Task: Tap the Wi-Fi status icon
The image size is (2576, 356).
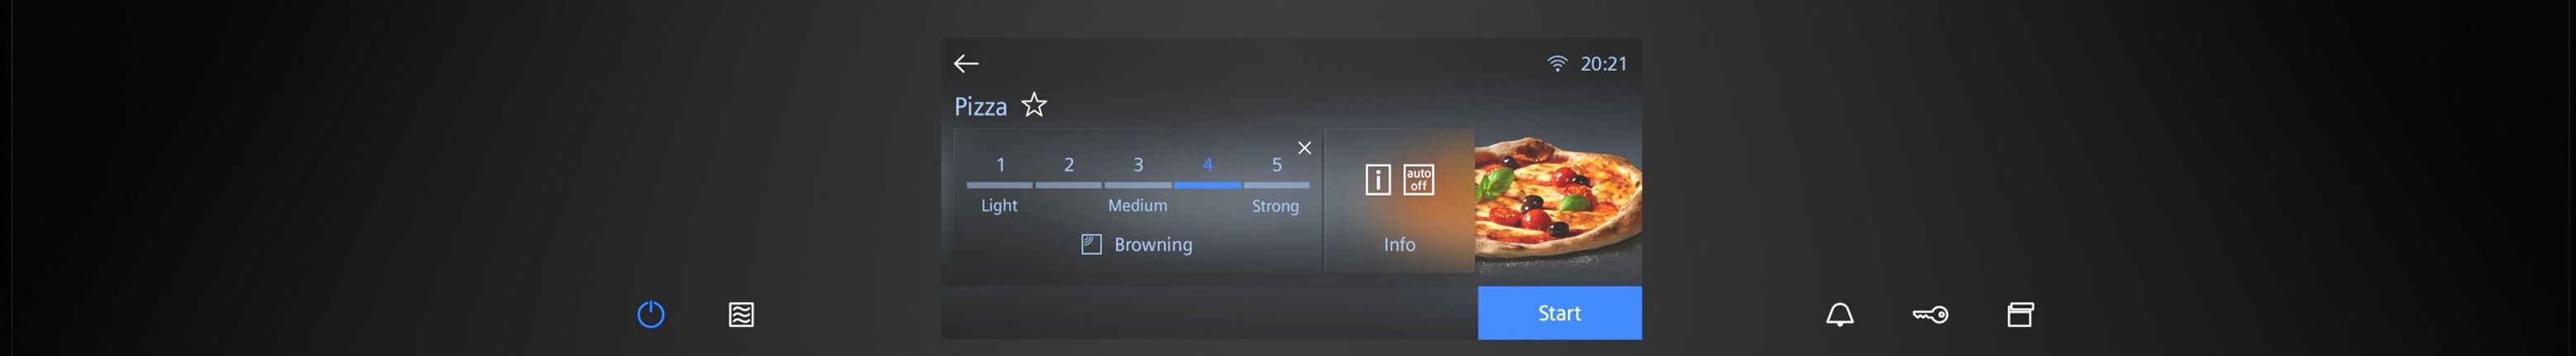Action: pyautogui.click(x=1557, y=64)
